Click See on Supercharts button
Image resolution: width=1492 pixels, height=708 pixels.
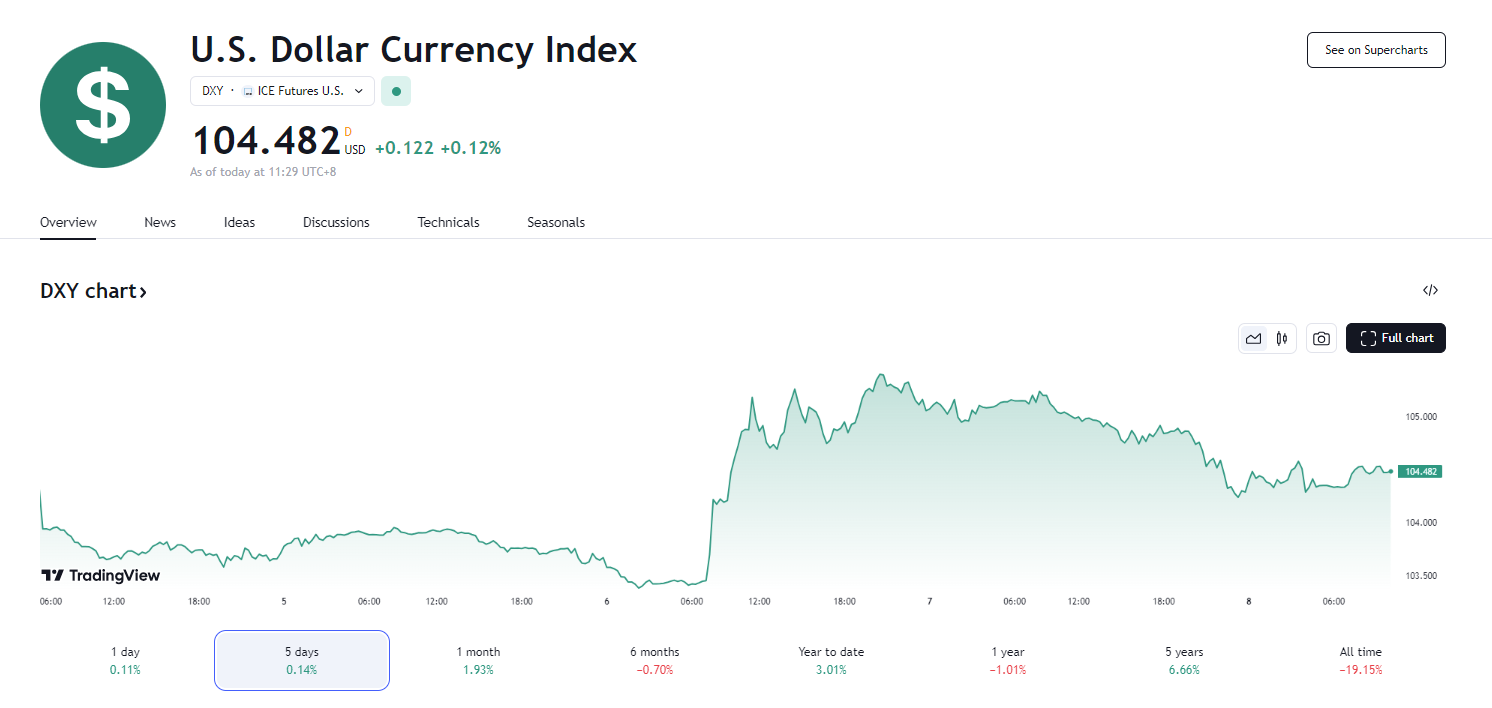(x=1376, y=50)
